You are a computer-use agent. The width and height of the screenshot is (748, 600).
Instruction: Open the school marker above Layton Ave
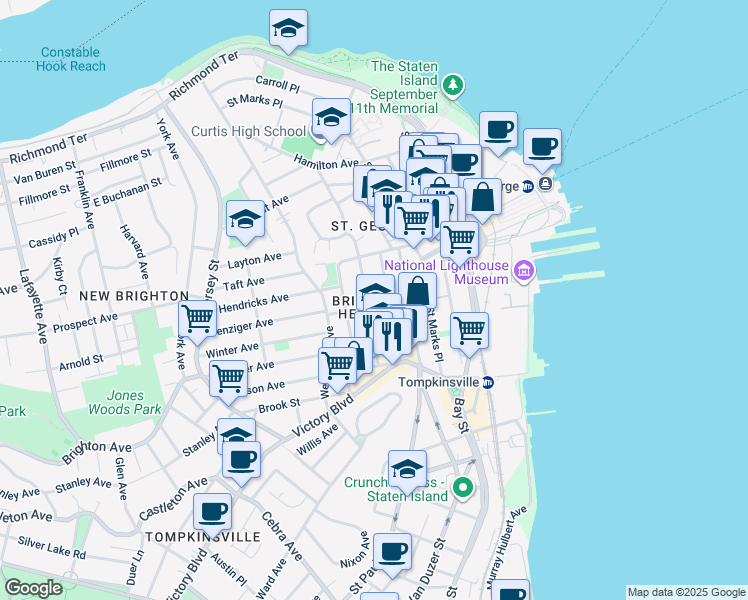click(245, 219)
